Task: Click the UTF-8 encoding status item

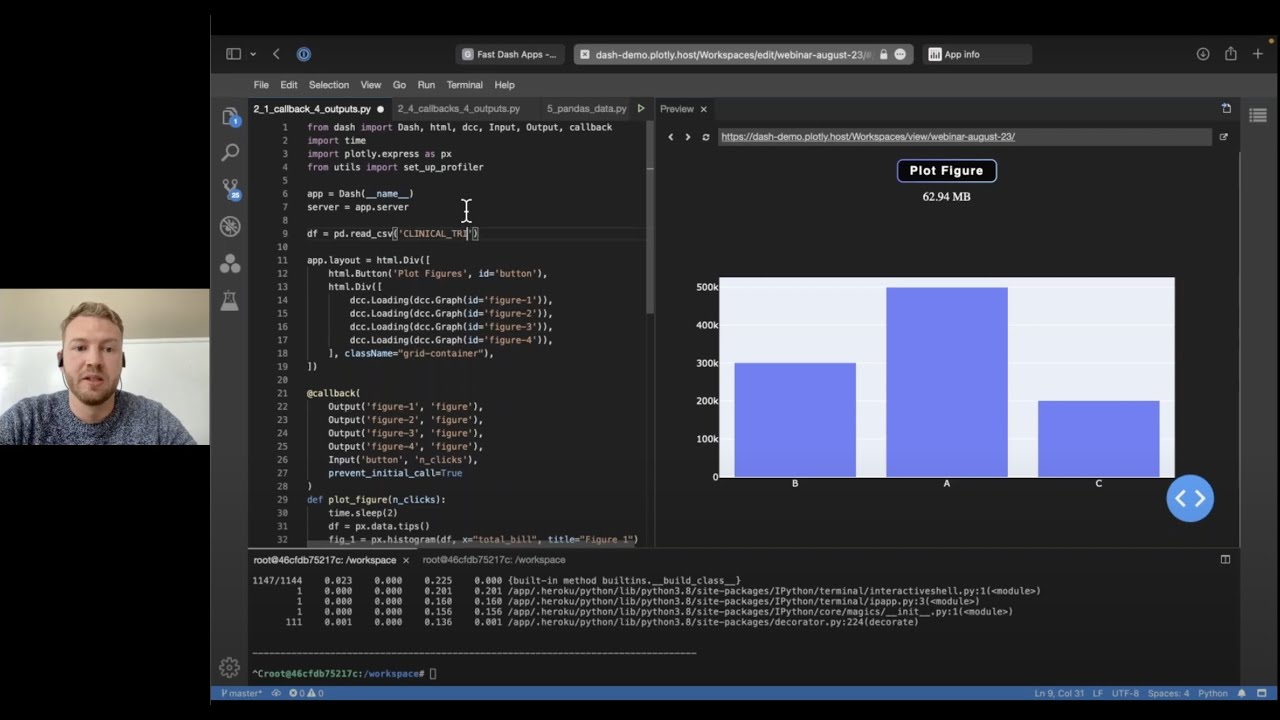Action: coord(1124,693)
